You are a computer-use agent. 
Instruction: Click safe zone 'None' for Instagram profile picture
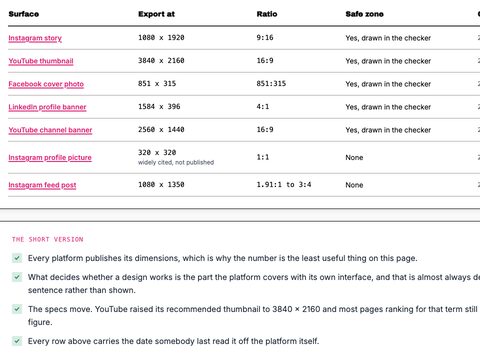coord(354,157)
